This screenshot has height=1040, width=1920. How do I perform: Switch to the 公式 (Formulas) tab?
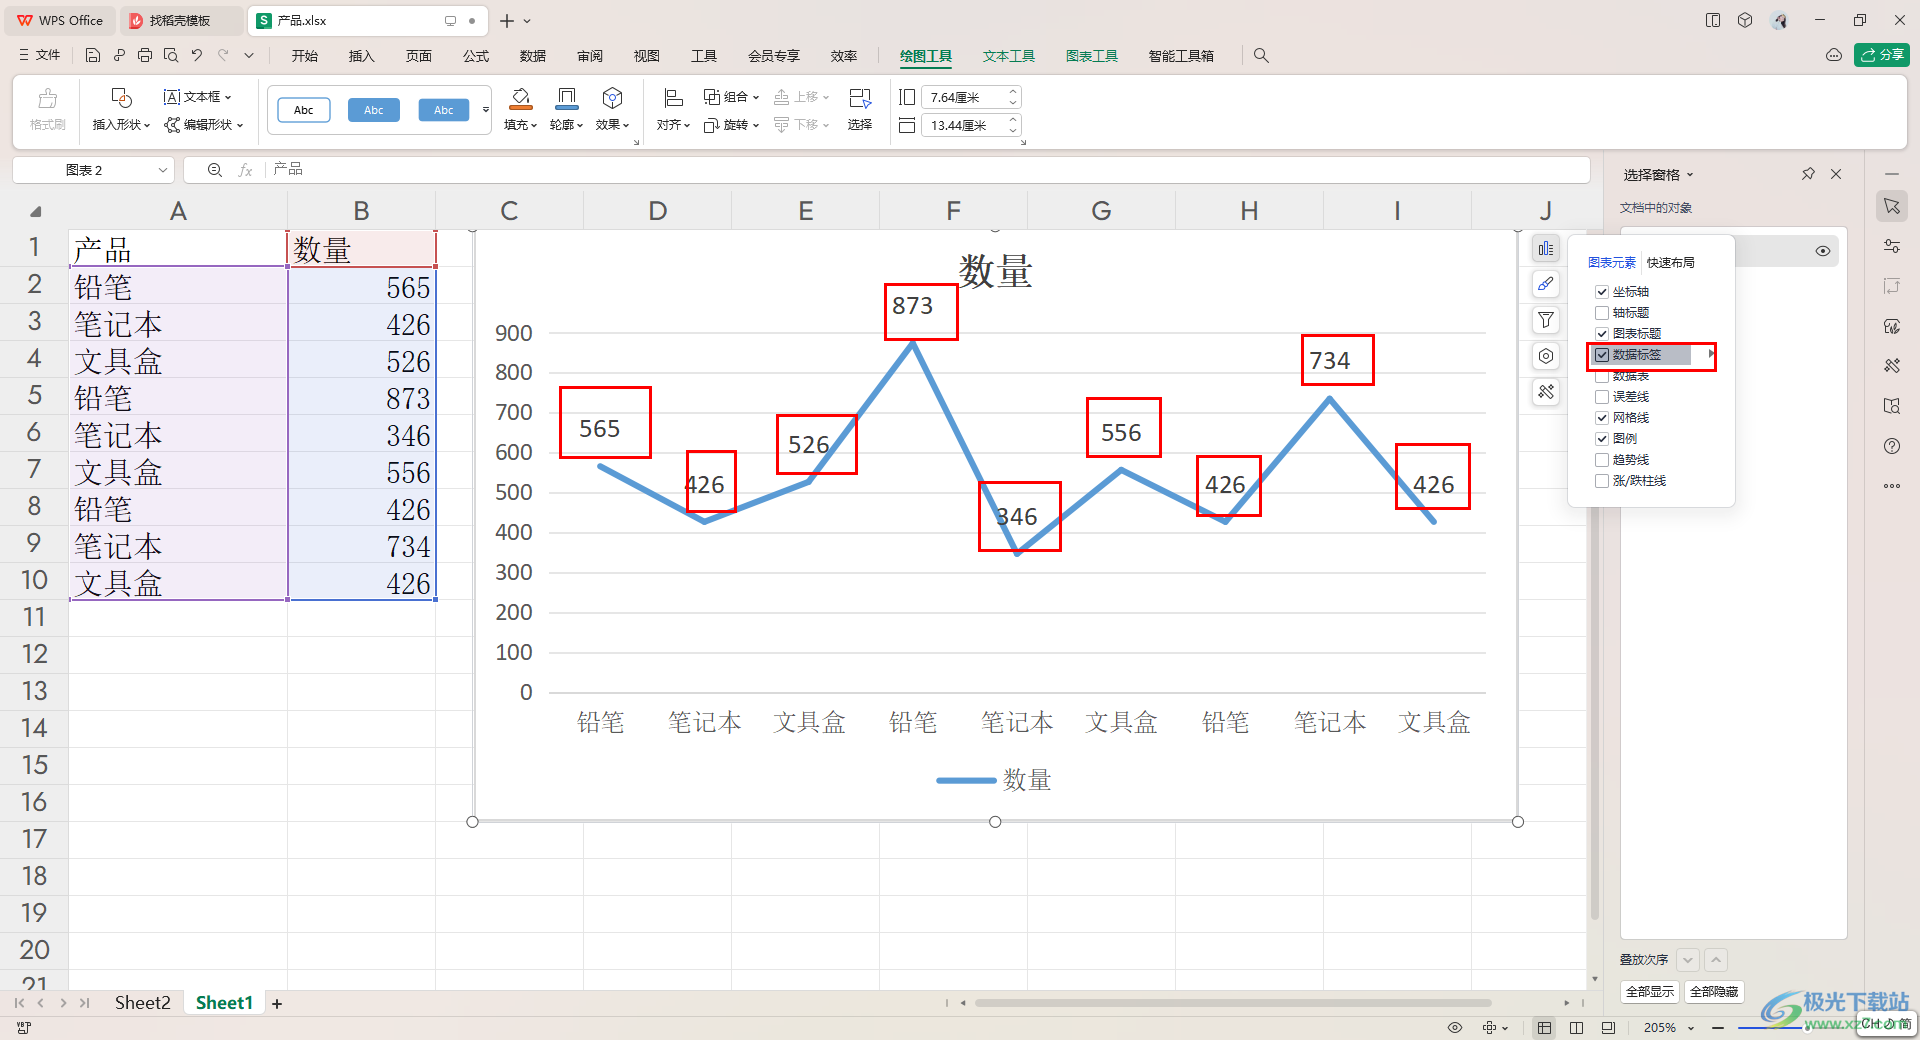(x=476, y=56)
